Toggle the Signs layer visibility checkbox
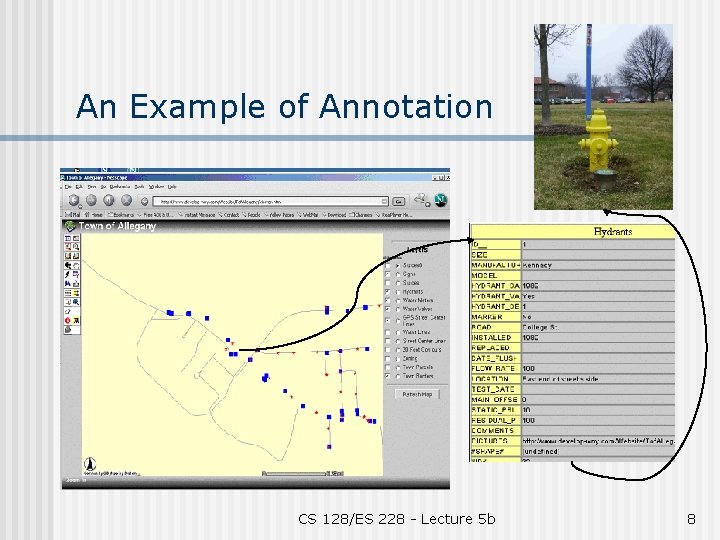 (x=388, y=274)
